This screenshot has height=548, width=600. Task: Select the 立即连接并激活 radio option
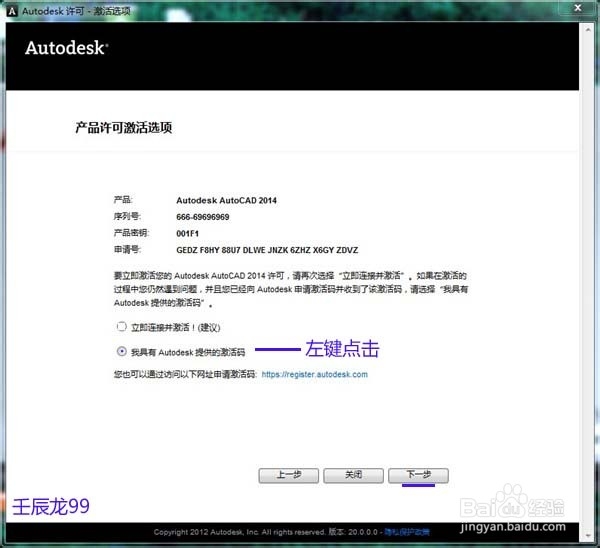pyautogui.click(x=122, y=327)
